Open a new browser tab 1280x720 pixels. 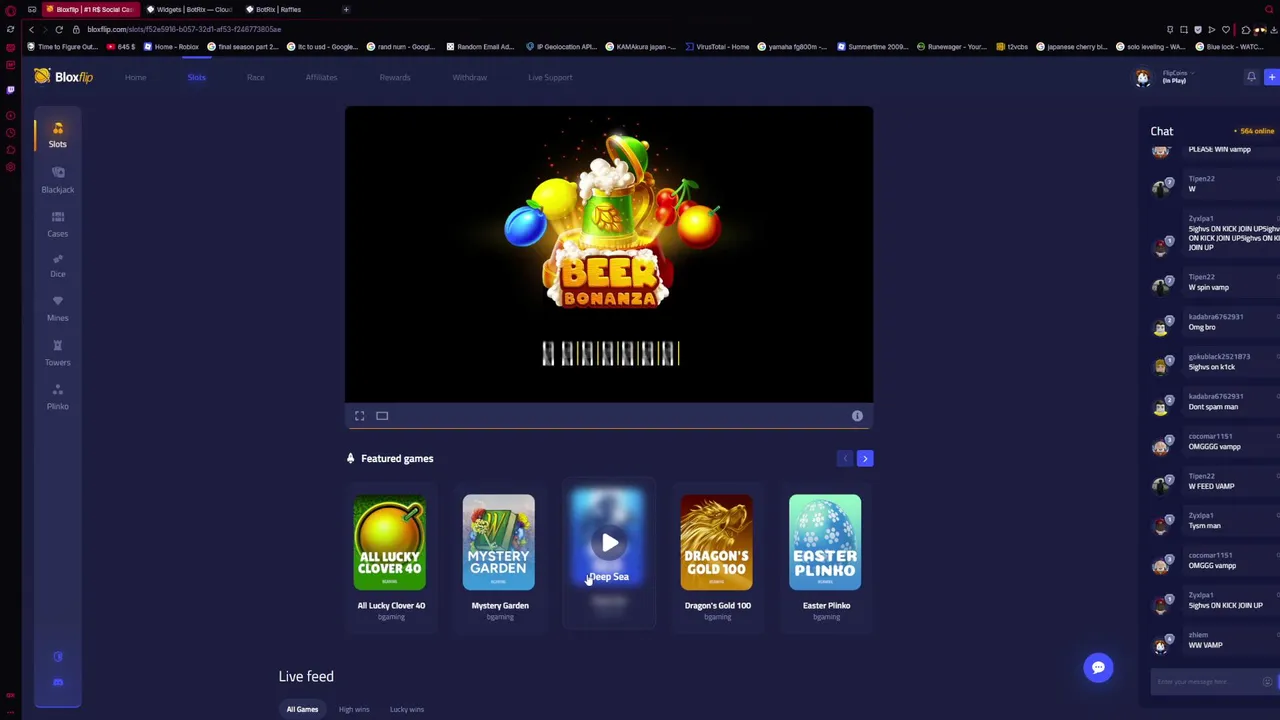pos(346,9)
